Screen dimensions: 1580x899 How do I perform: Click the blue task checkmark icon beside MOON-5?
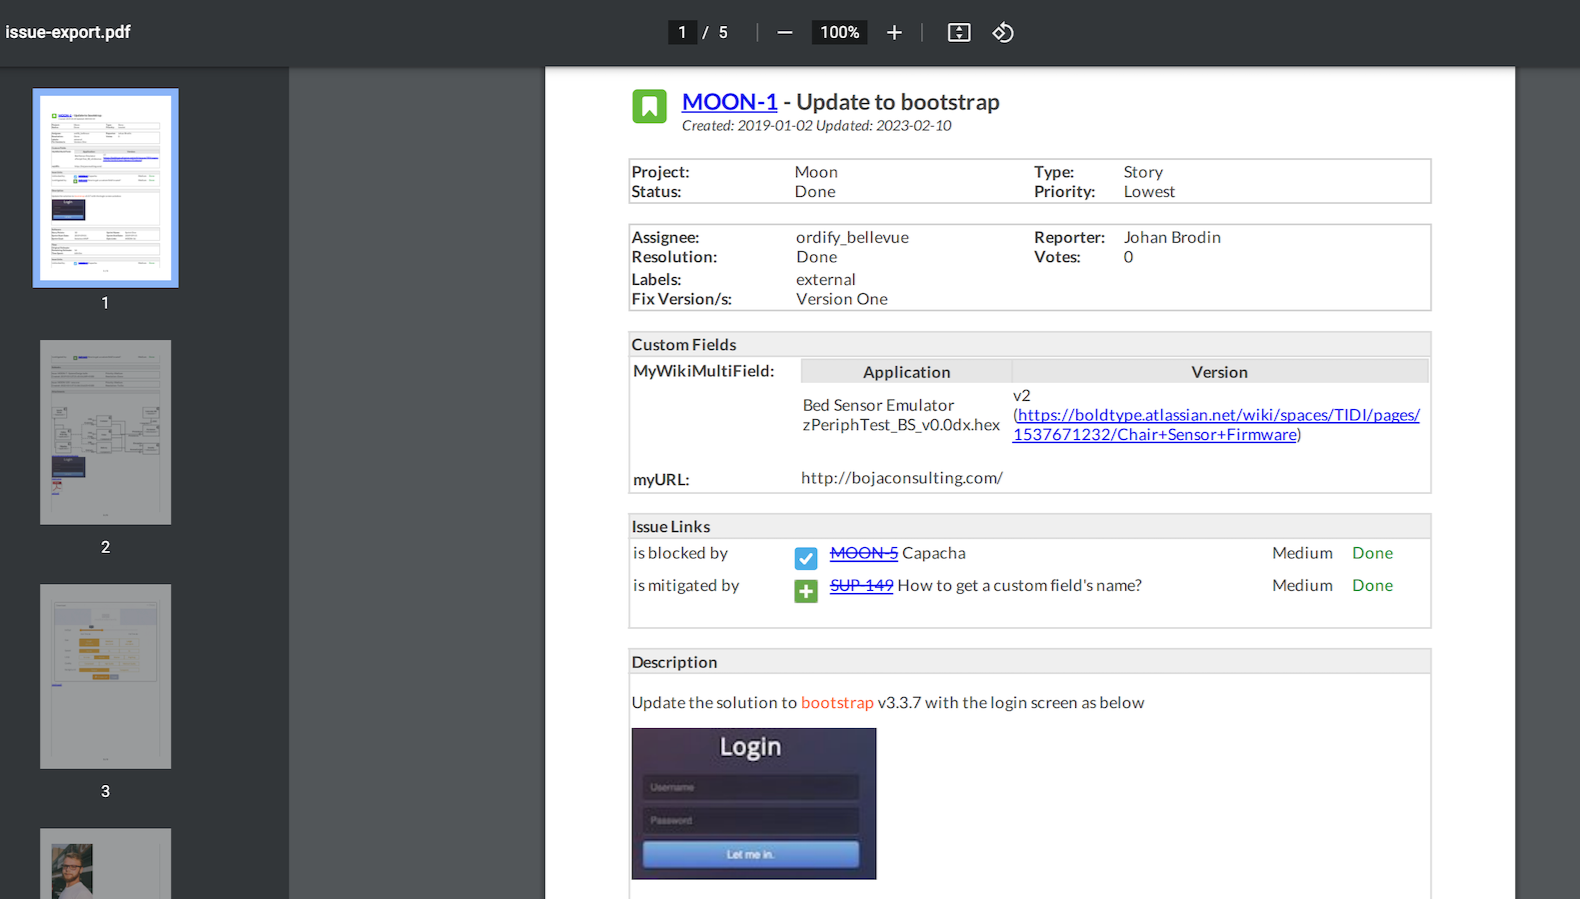[806, 558]
